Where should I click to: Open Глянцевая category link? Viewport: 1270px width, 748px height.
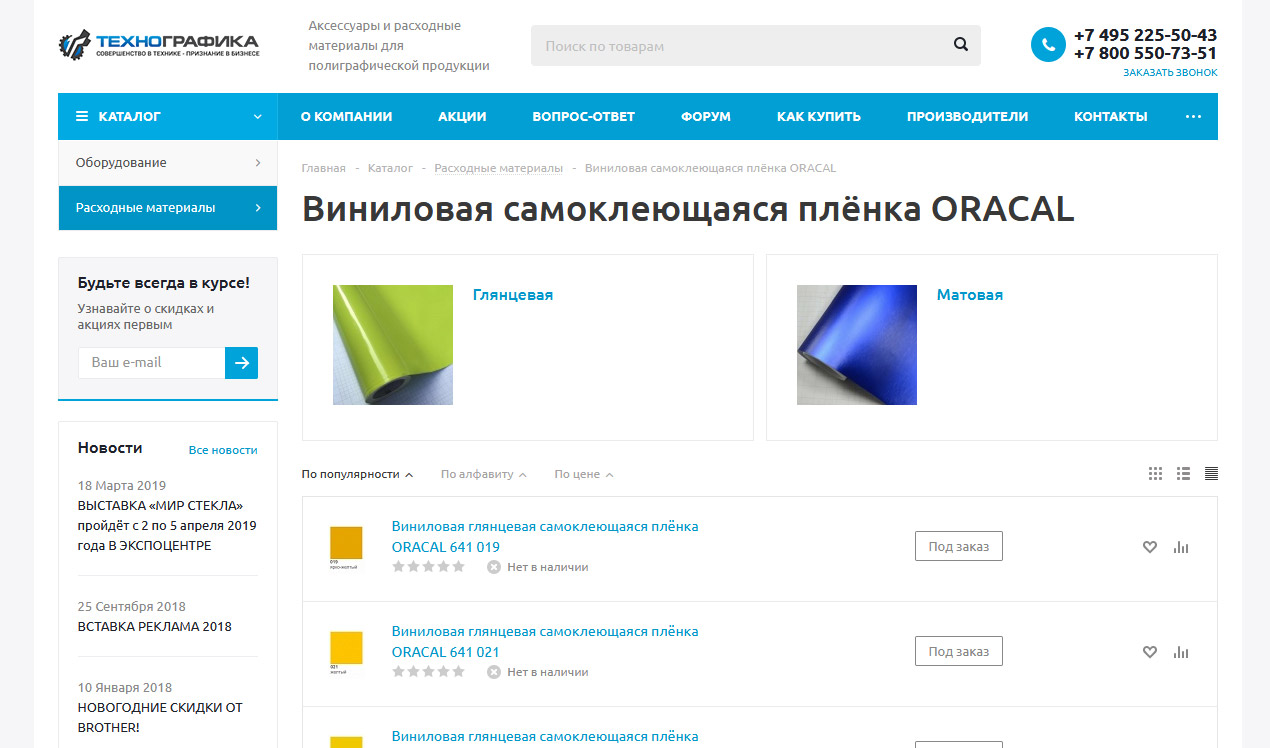click(513, 295)
